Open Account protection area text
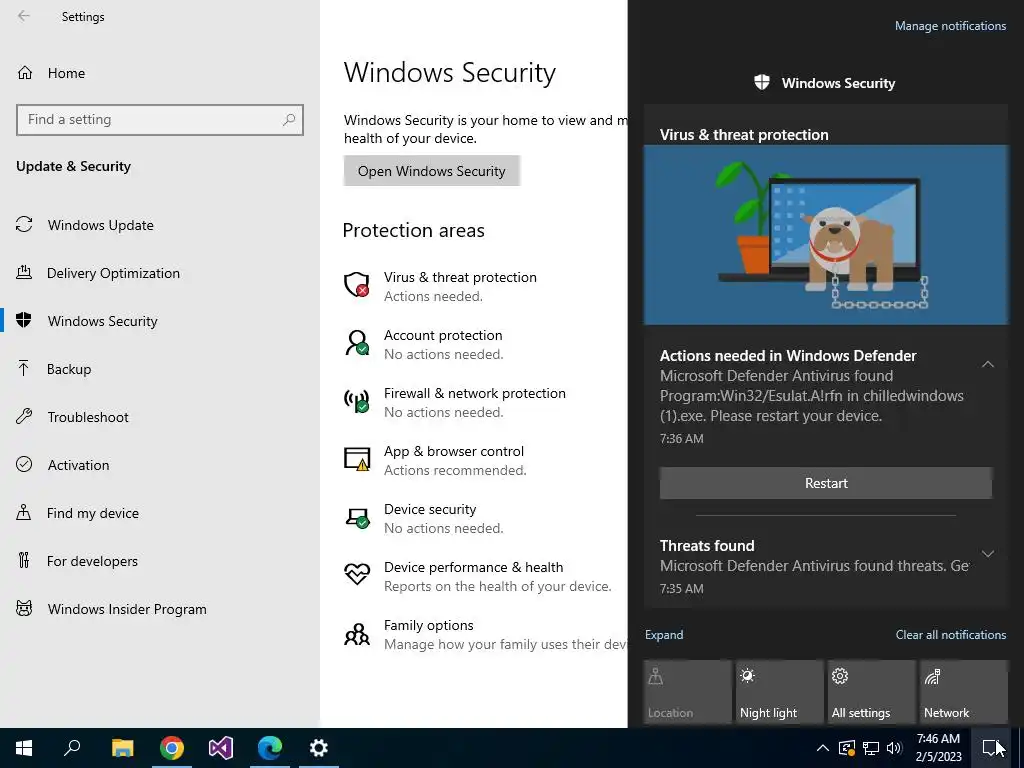 coord(443,335)
